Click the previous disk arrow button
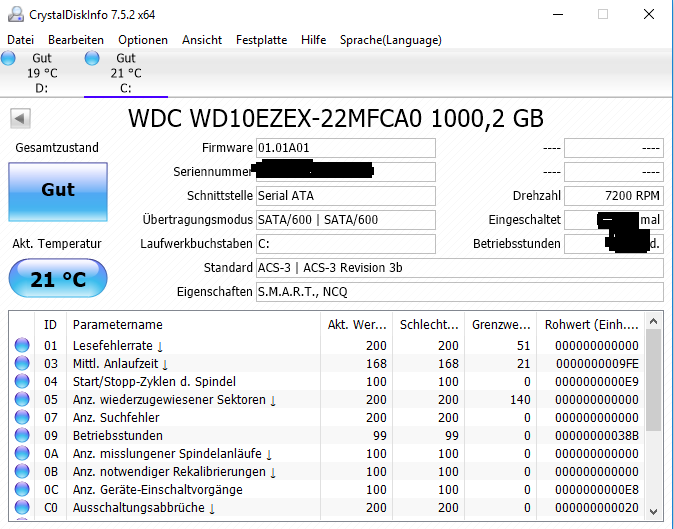Viewport: 674px width, 529px height. [20, 118]
